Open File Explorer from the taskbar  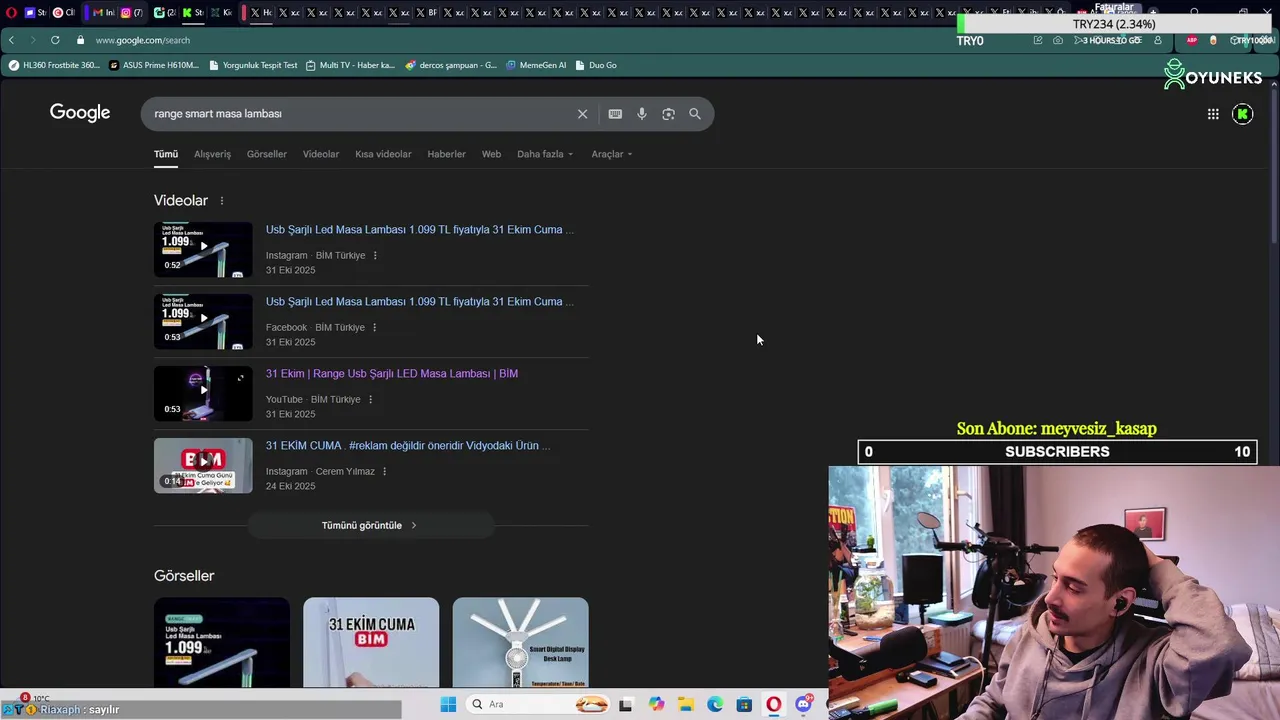(685, 705)
